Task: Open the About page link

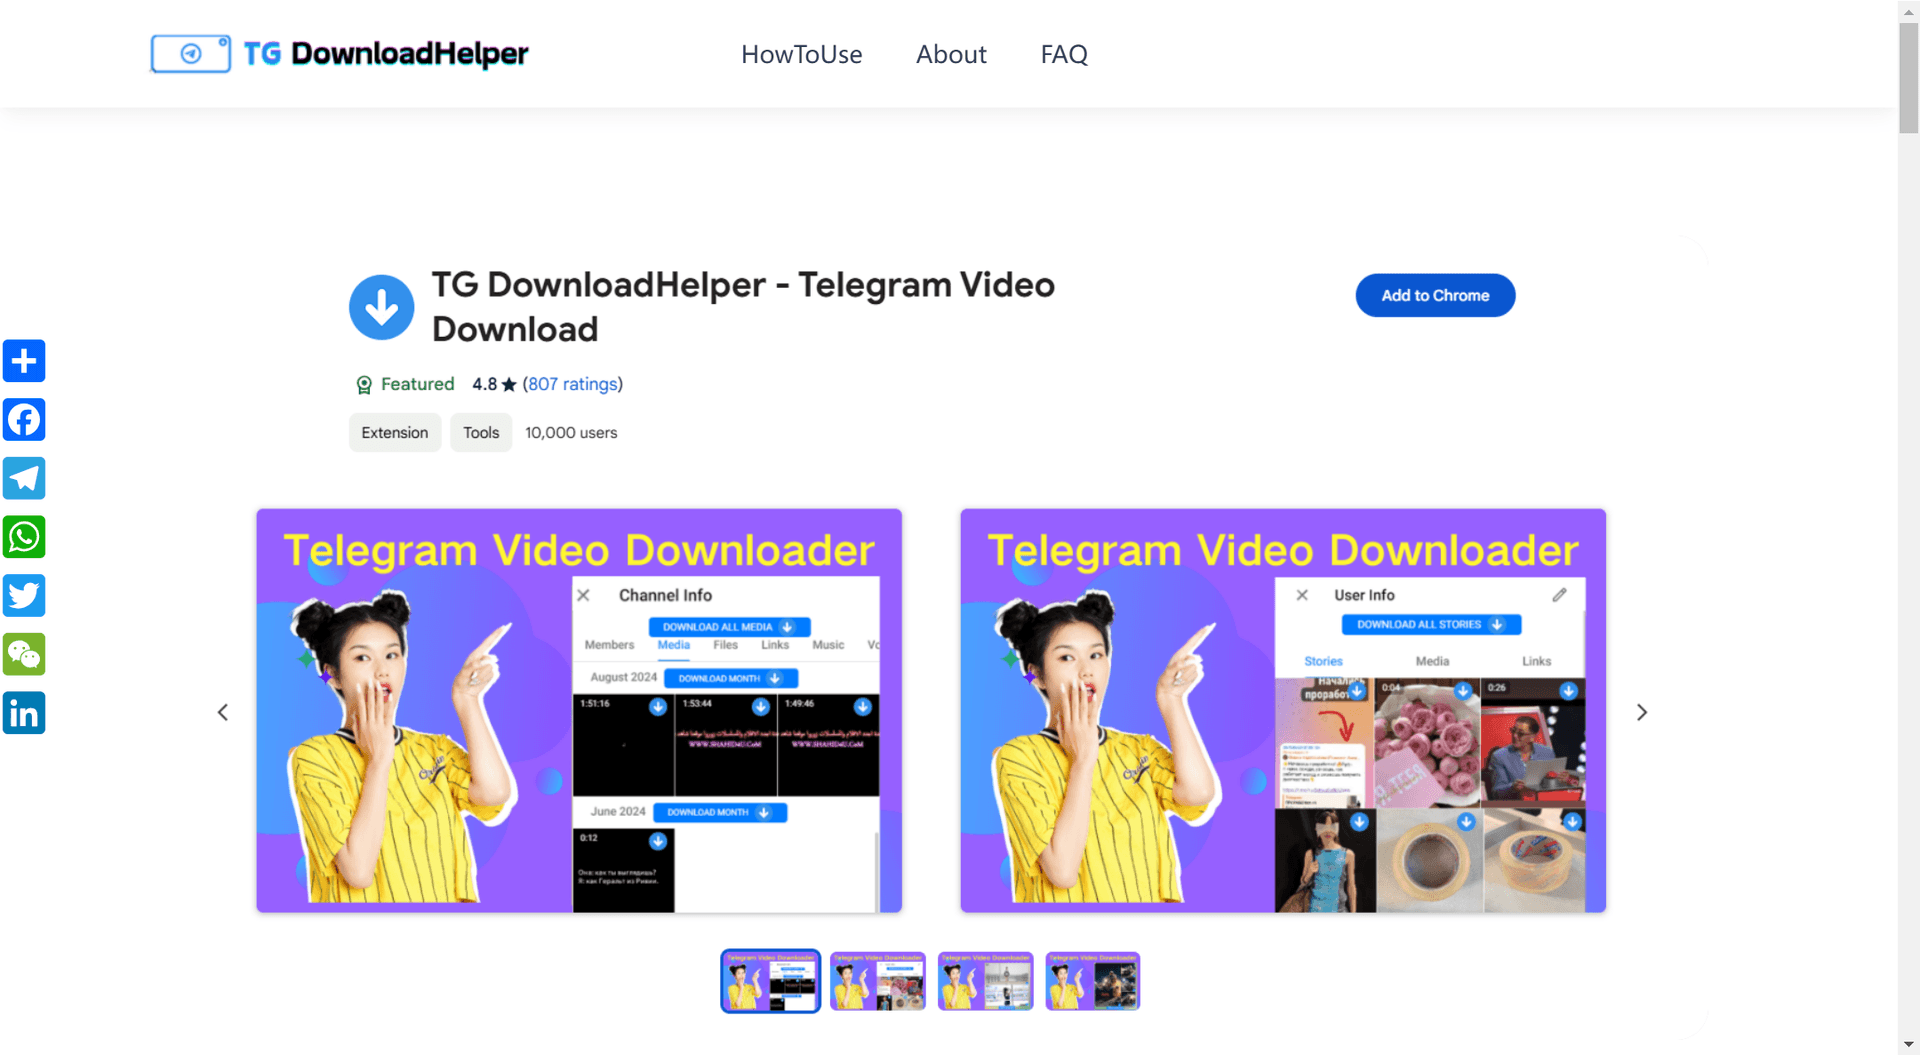Action: click(x=951, y=55)
